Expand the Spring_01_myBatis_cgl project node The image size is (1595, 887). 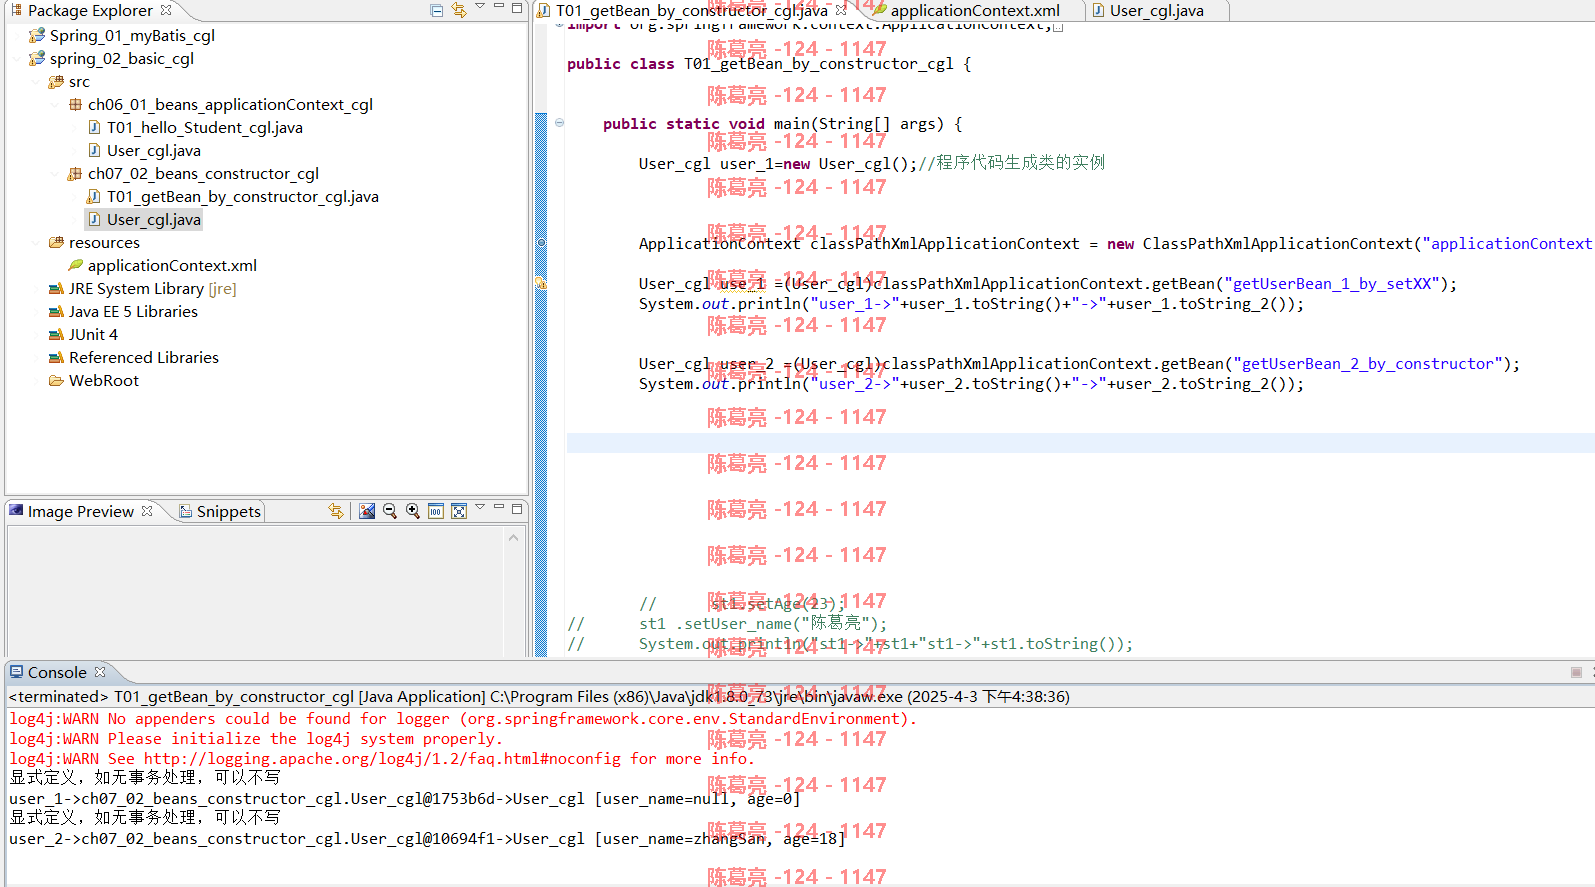coord(17,35)
